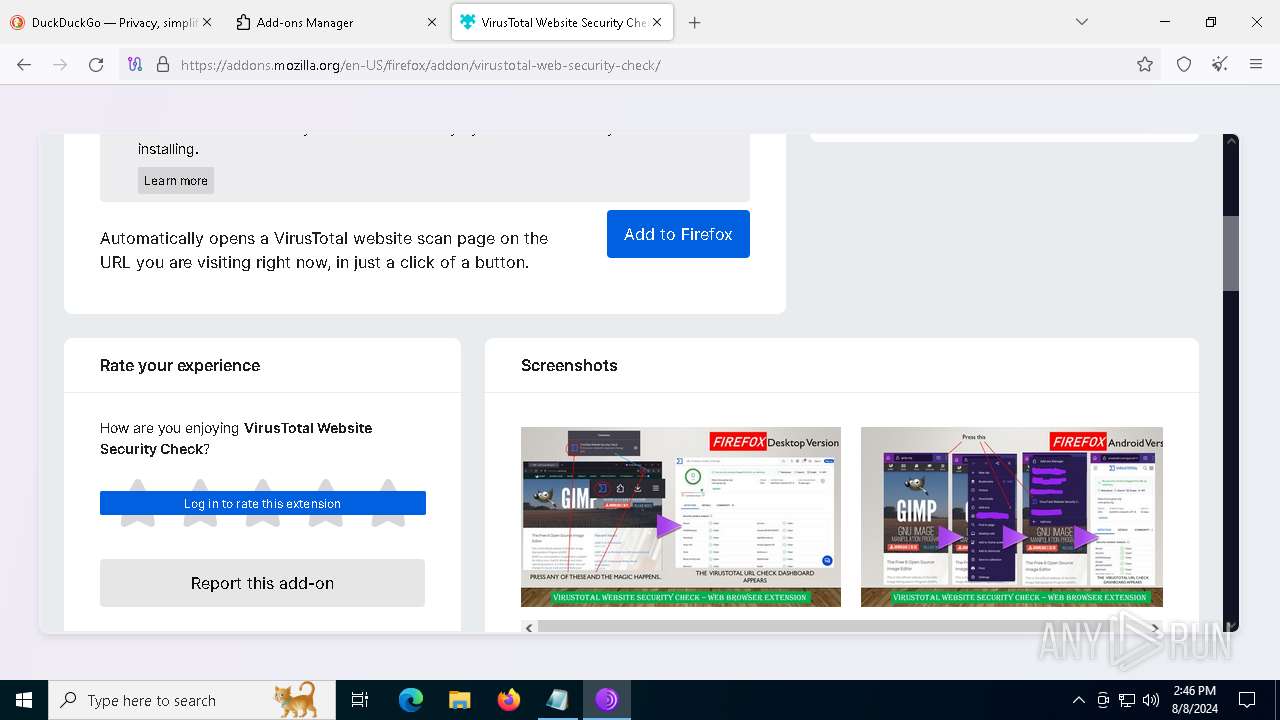Rate the extension with the first star
1280x720 pixels.
(137, 503)
